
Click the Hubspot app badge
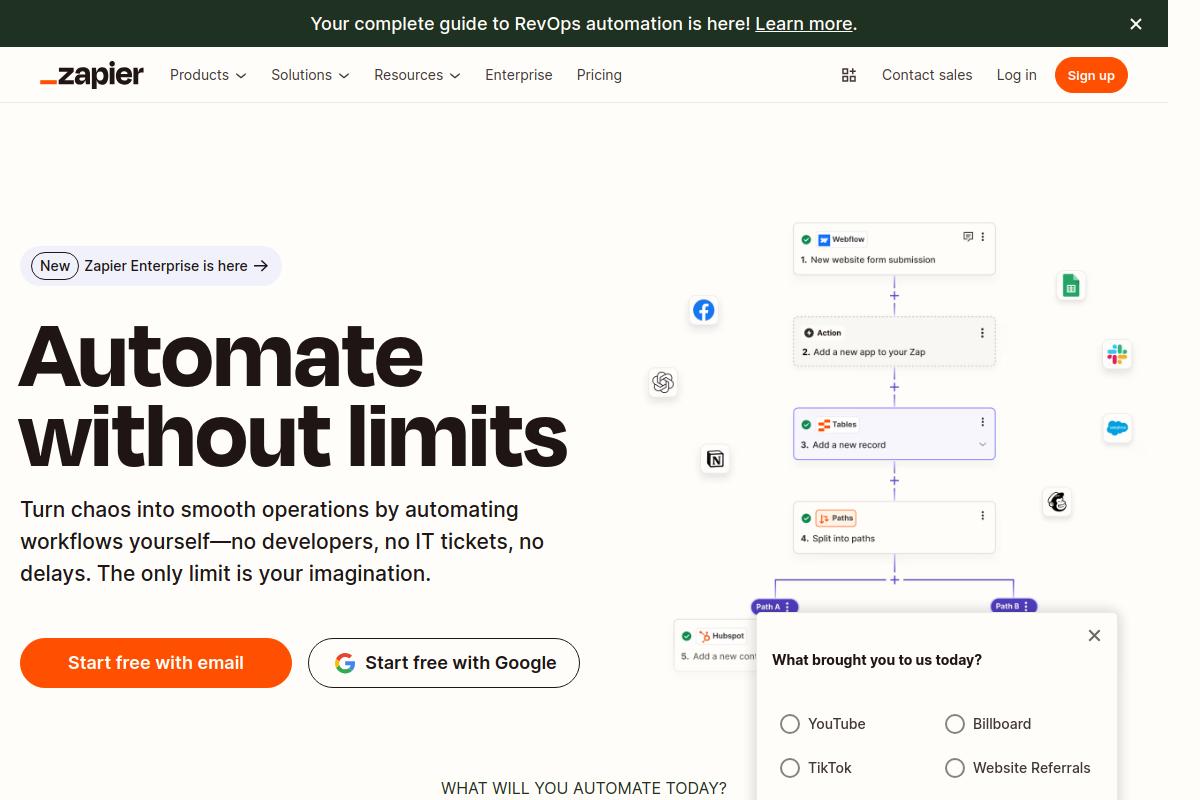pos(721,636)
